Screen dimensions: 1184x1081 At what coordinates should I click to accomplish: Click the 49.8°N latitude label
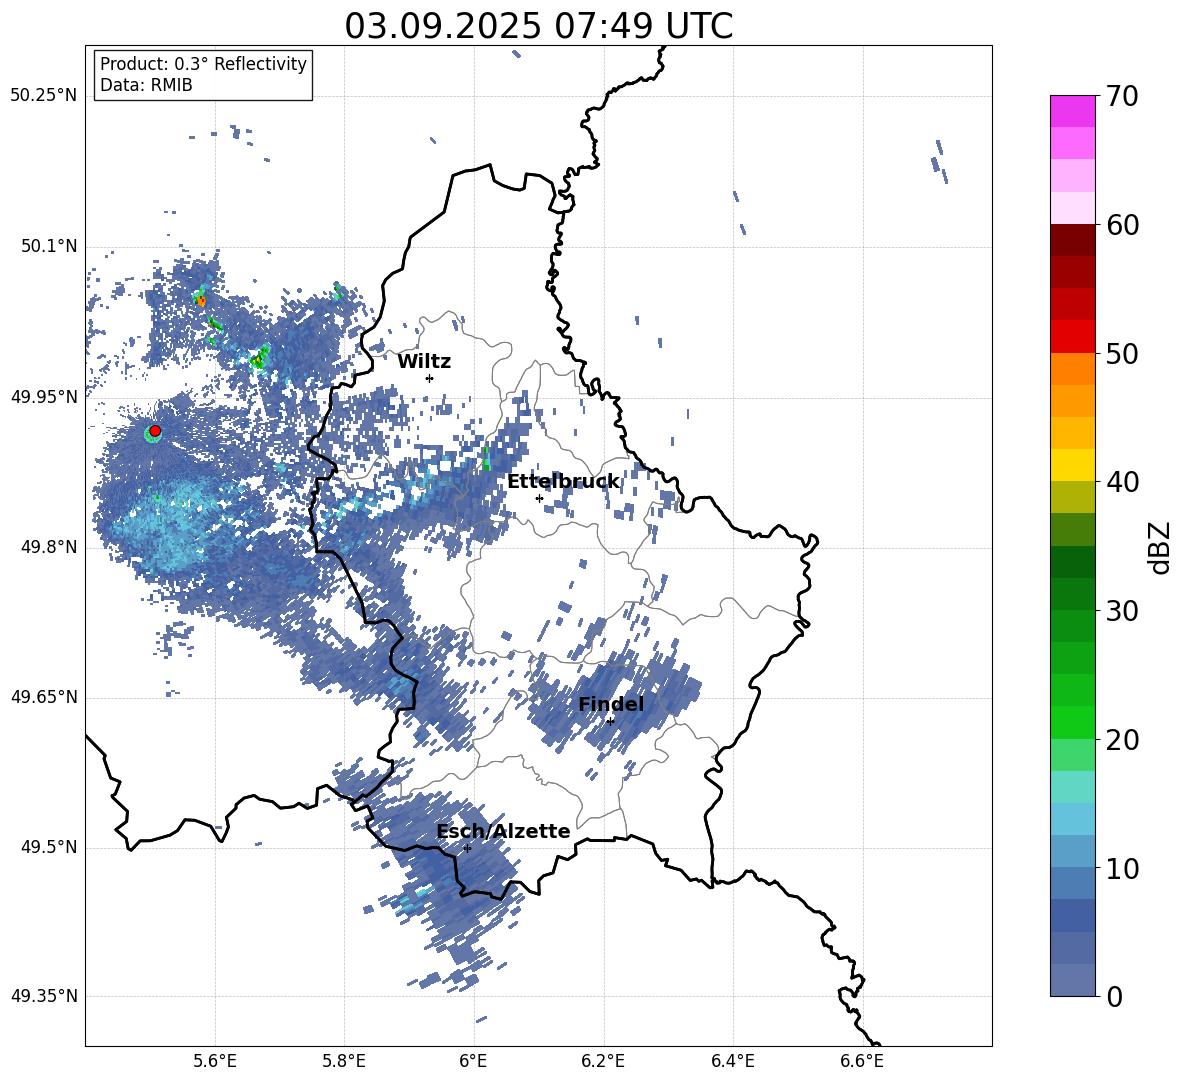point(48,547)
